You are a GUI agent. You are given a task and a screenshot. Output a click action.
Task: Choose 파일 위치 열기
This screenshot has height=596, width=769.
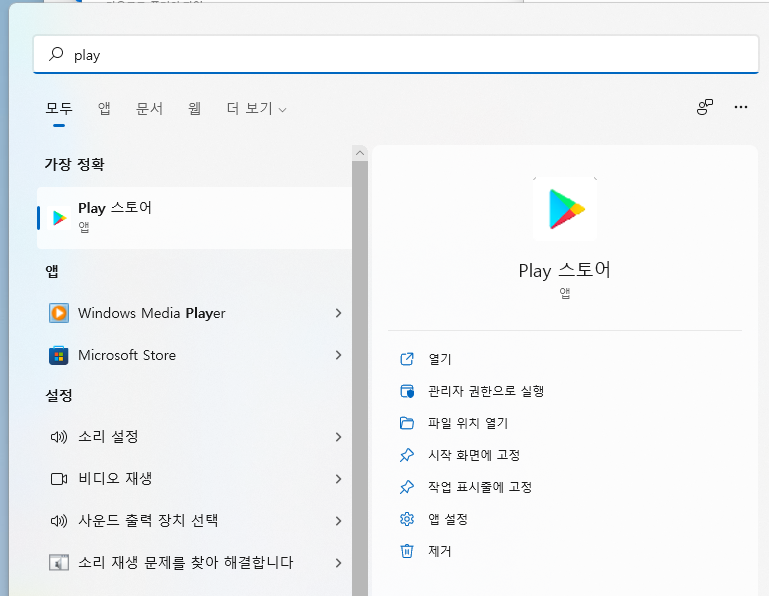(468, 423)
